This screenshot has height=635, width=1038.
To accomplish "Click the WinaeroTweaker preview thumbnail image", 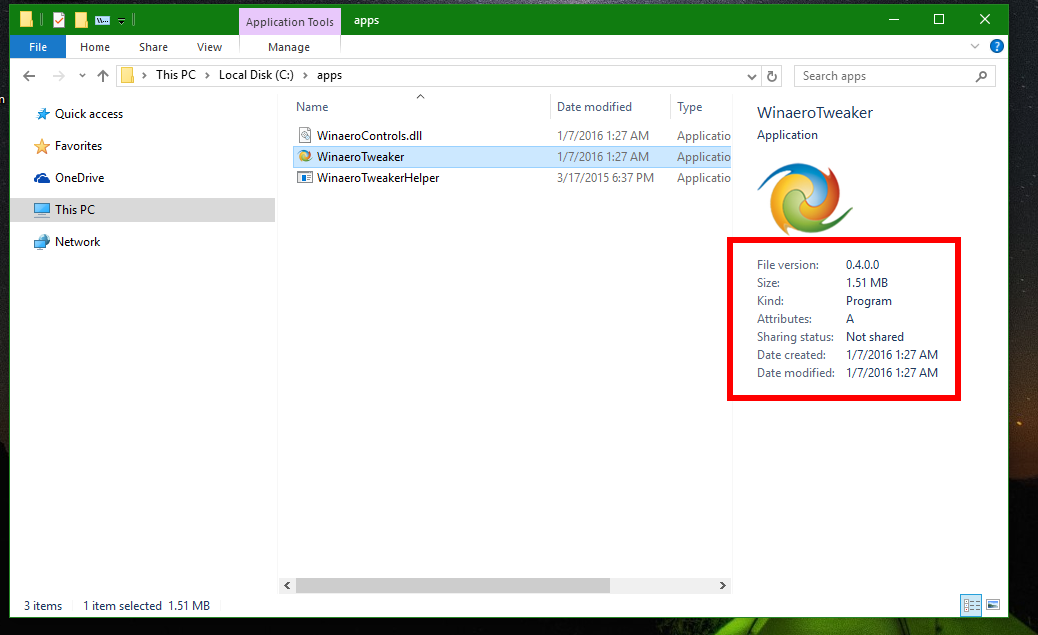I will pos(804,198).
